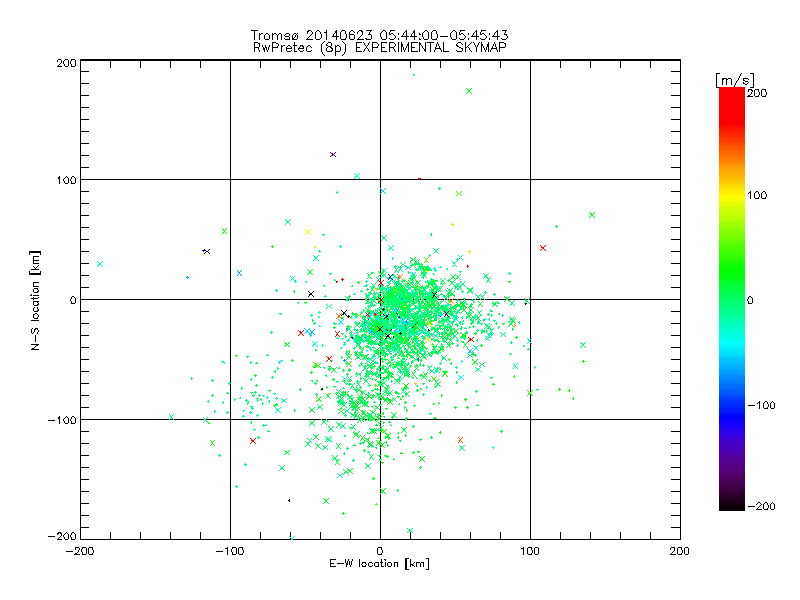The height and width of the screenshot is (600, 800).
Task: Click the 'E-W location [km]' axis label
Action: coord(379,564)
